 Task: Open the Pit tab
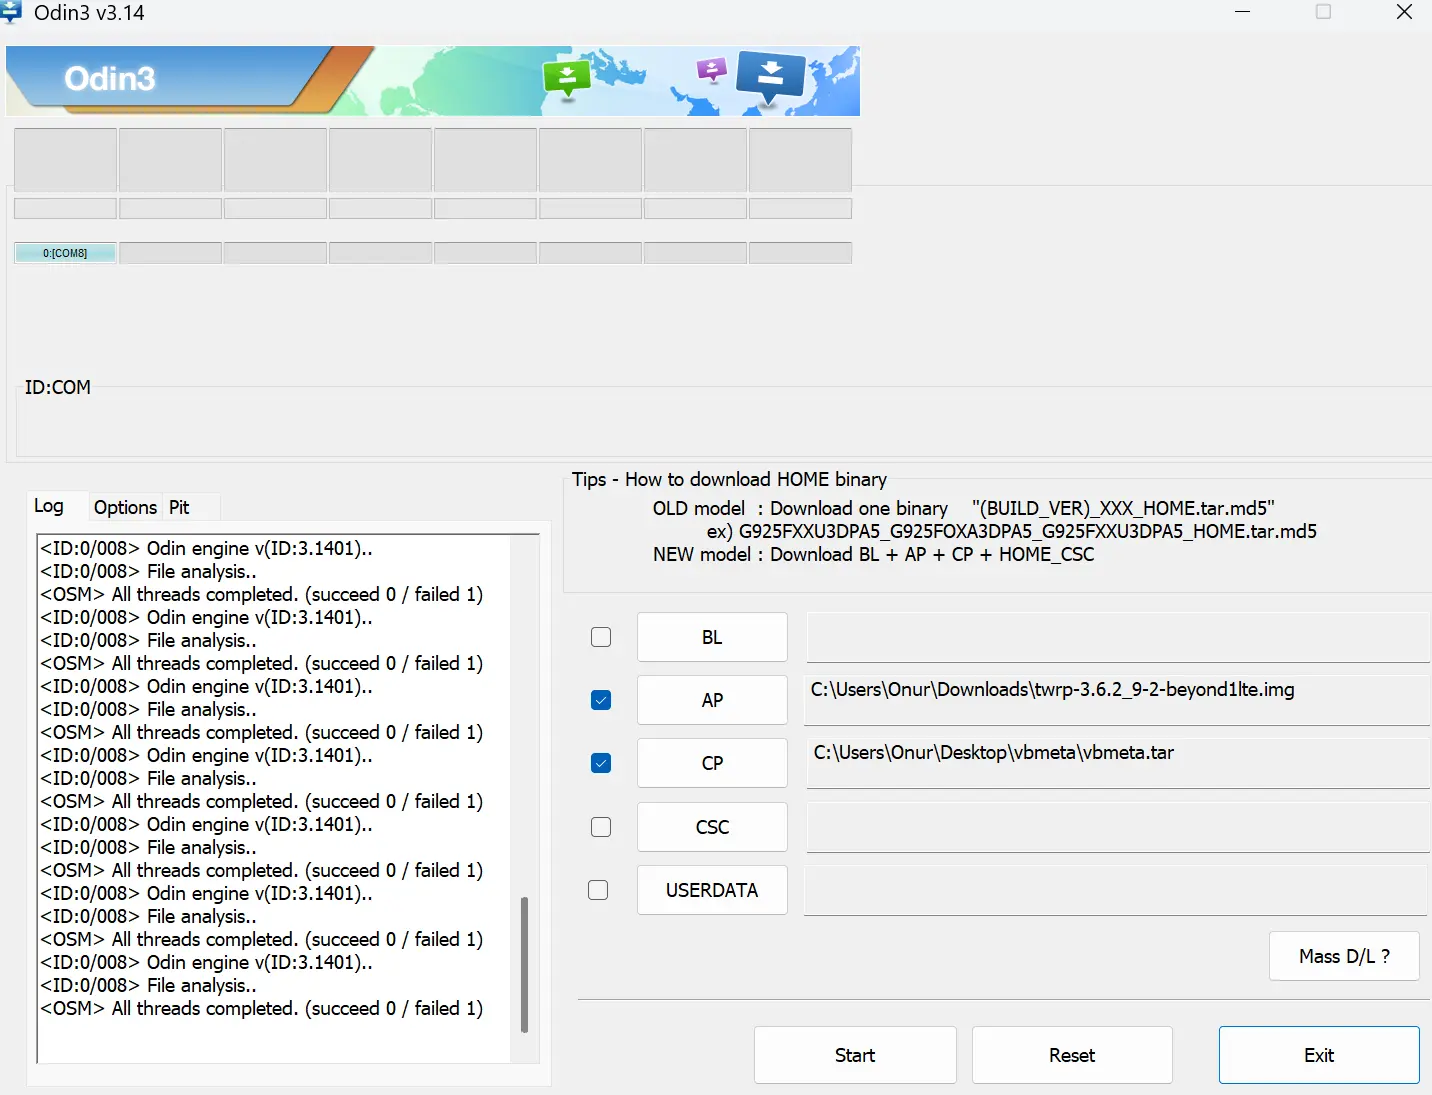coord(179,507)
